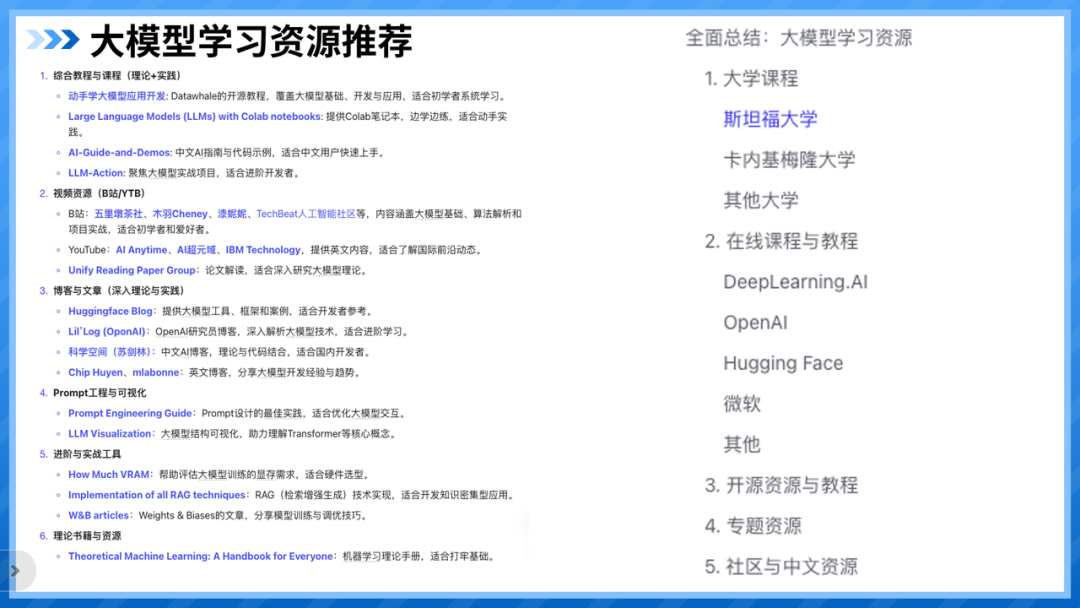Image resolution: width=1080 pixels, height=608 pixels.
Task: Select 微软 outline entry
Action: pos(742,403)
